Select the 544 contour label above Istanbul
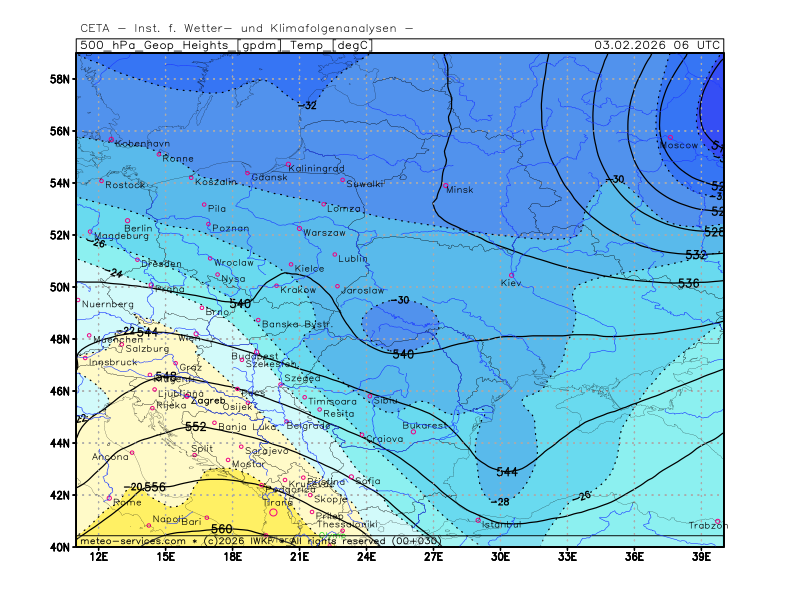The width and height of the screenshot is (800, 600). 507,471
